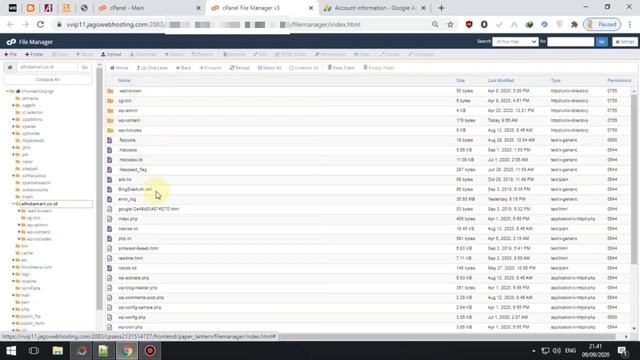
Task: Open the HTML Editor tool
Action: 291,54
